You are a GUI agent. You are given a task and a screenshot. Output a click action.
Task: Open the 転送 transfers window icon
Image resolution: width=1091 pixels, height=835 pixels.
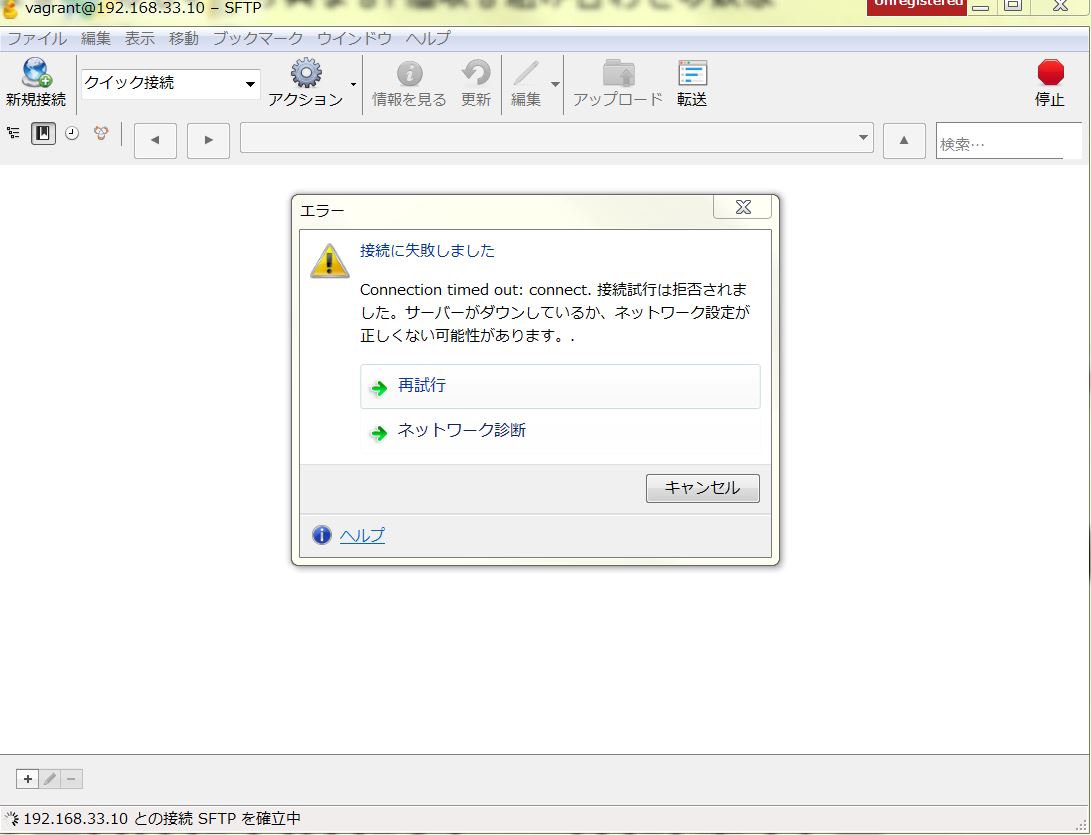(x=692, y=74)
